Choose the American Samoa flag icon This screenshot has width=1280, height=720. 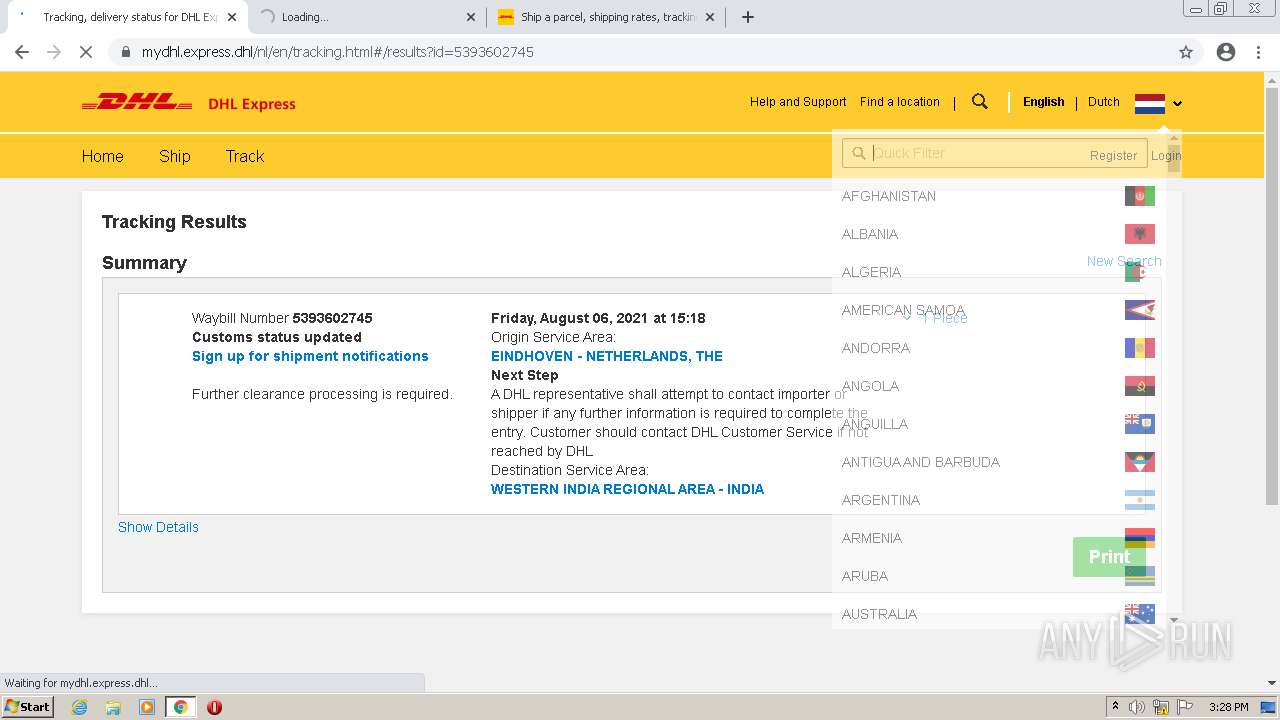[x=1140, y=310]
